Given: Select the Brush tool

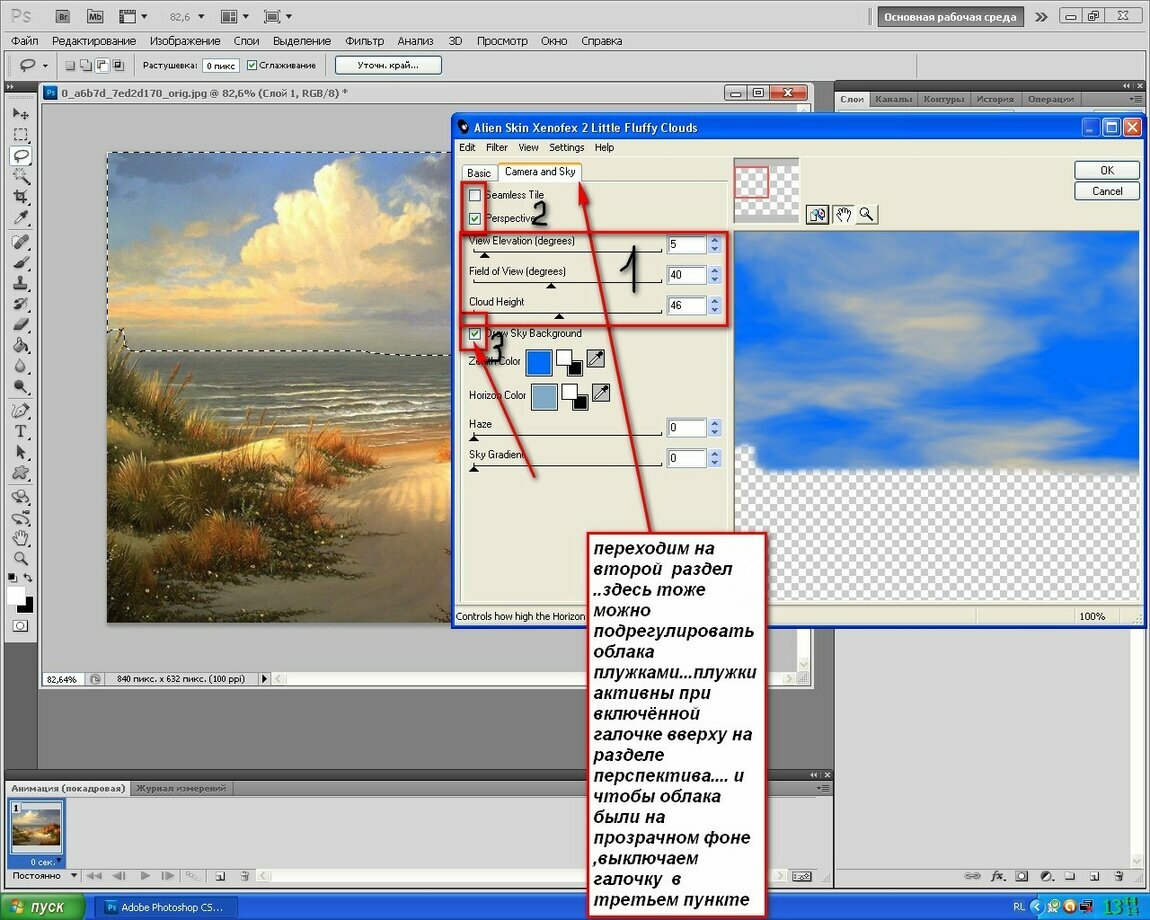Looking at the screenshot, I should point(21,263).
